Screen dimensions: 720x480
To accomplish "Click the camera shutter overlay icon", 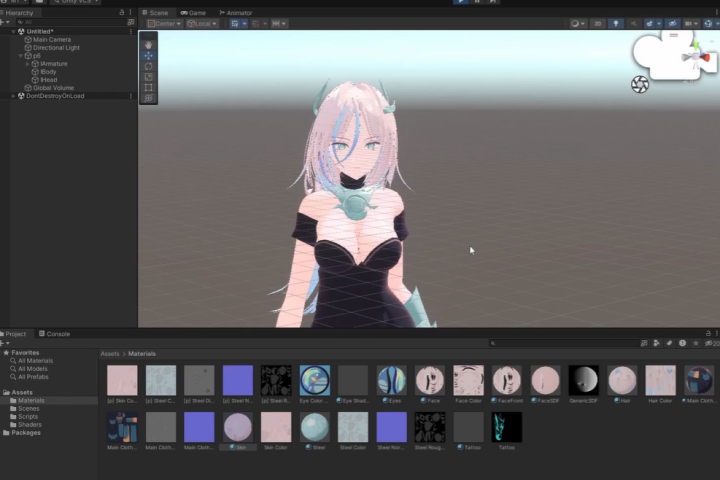I will click(640, 85).
